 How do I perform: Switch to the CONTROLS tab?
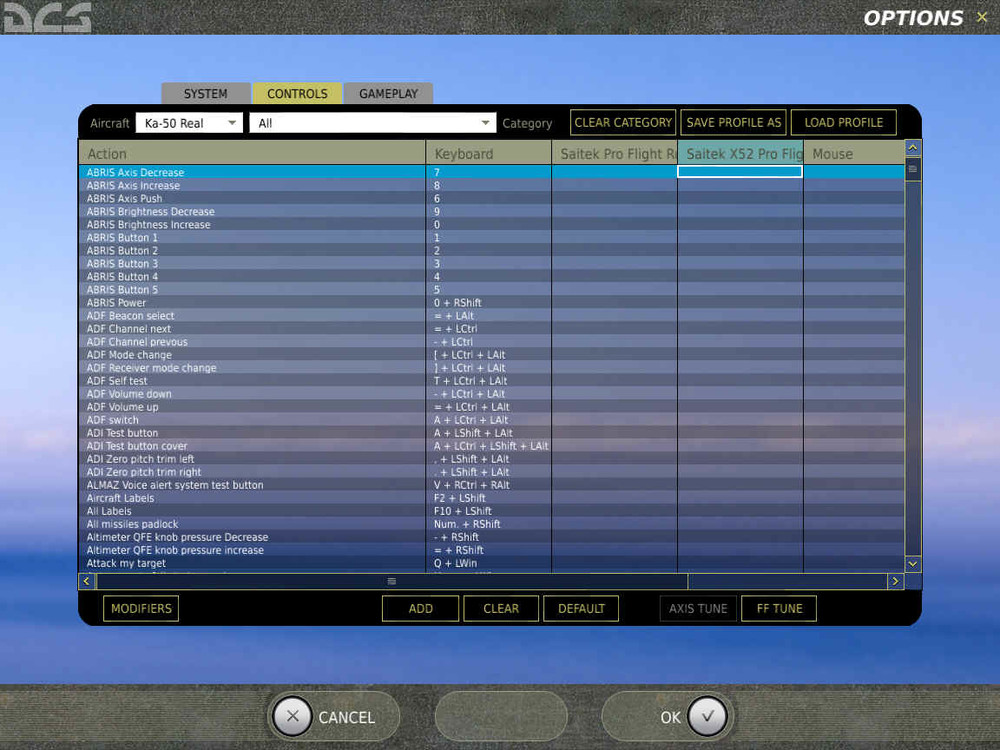point(297,93)
